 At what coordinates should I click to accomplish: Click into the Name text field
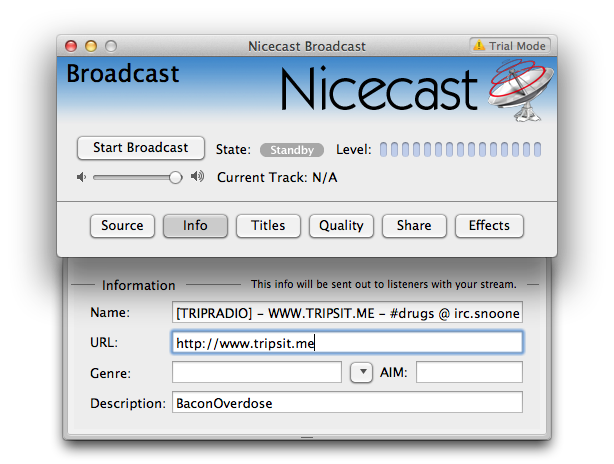coord(347,313)
